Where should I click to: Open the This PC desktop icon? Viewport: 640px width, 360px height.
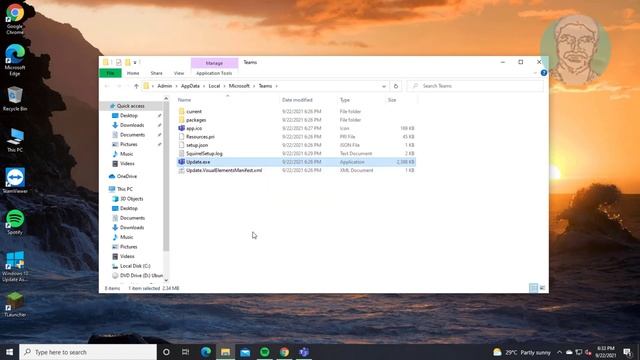click(15, 140)
